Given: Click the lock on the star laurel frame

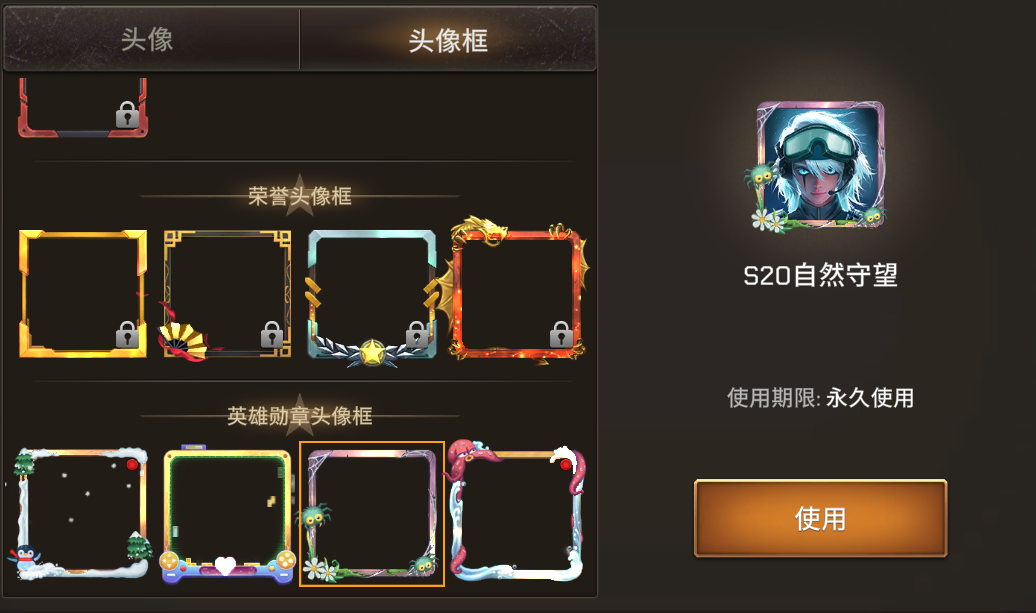Looking at the screenshot, I should [416, 335].
